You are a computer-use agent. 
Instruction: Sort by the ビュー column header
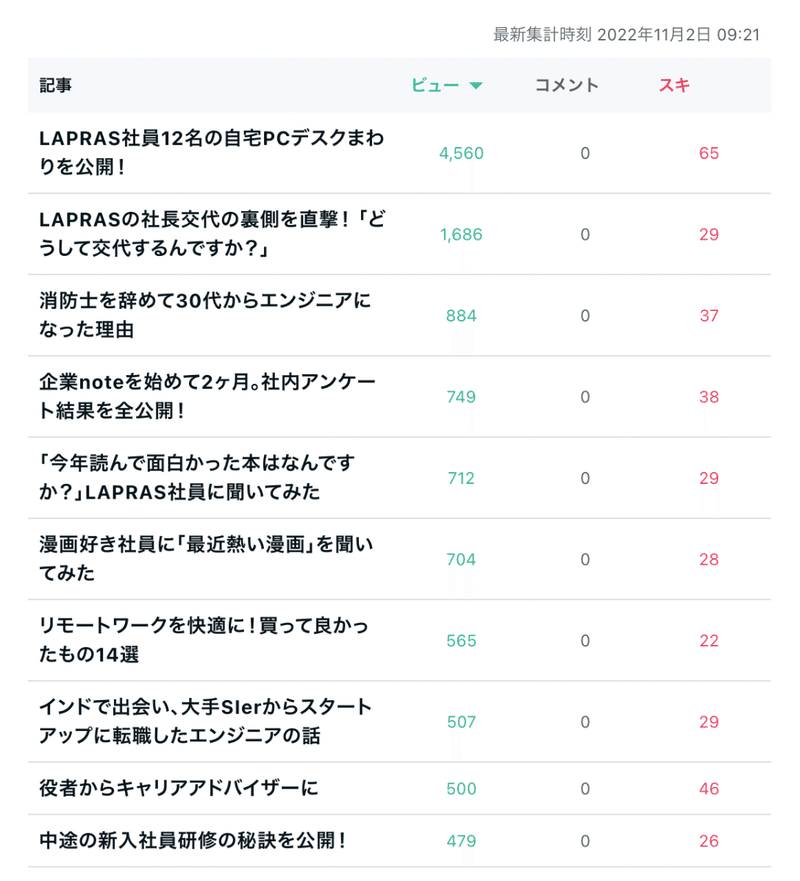(436, 86)
